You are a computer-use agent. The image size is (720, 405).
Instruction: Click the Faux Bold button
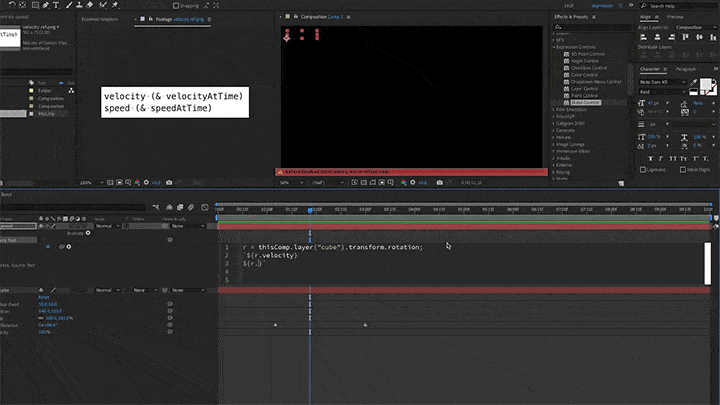[x=650, y=159]
